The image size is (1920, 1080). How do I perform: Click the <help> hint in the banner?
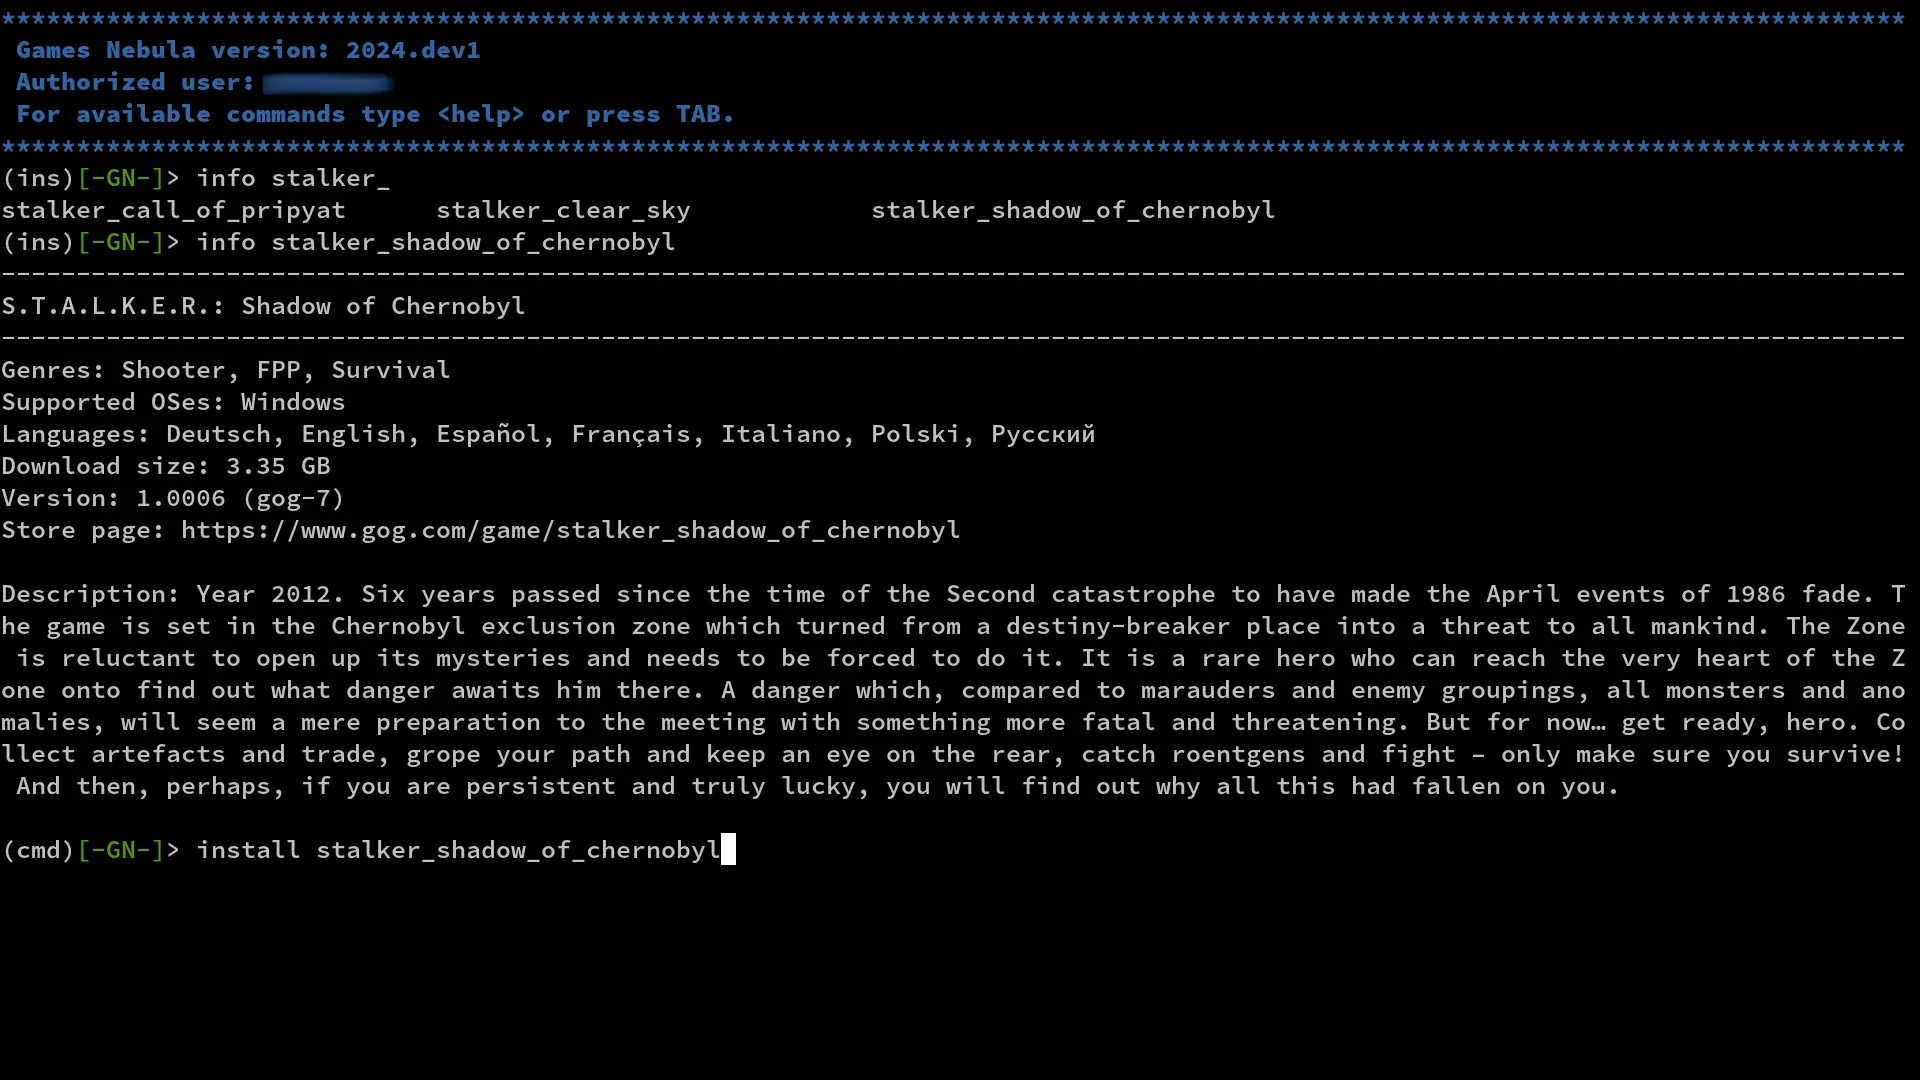coord(480,115)
